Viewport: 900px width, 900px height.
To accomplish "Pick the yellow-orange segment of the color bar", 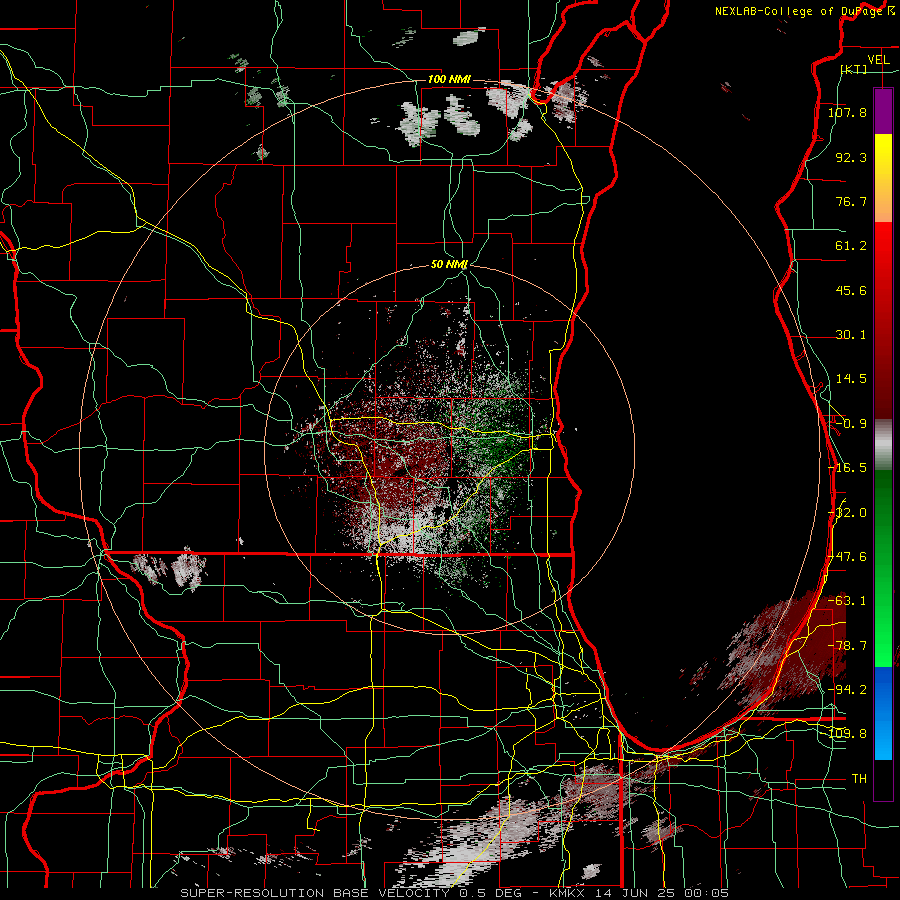I will click(x=883, y=179).
